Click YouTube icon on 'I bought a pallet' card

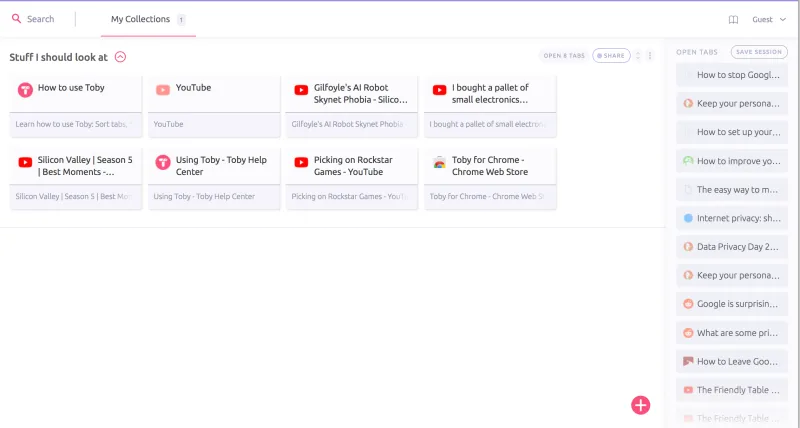tap(439, 90)
